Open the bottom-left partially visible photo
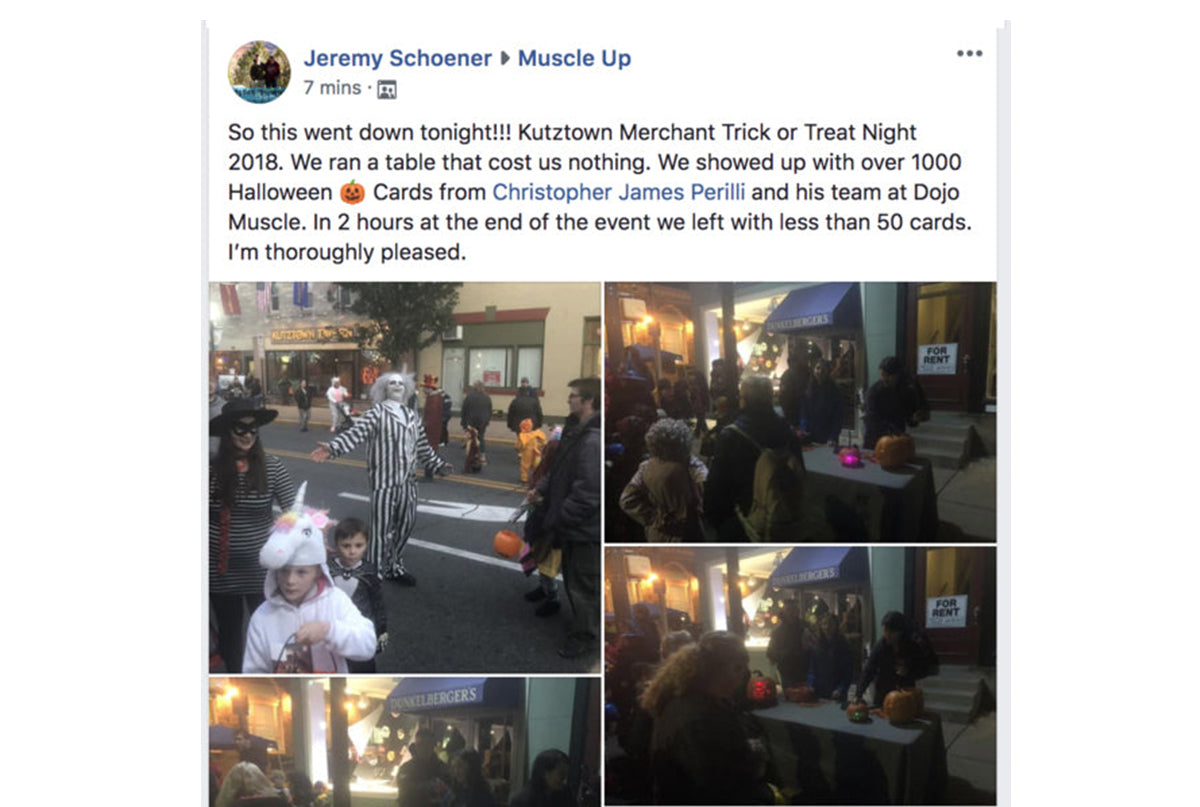Screen dimensions: 1200x807 pos(405,742)
